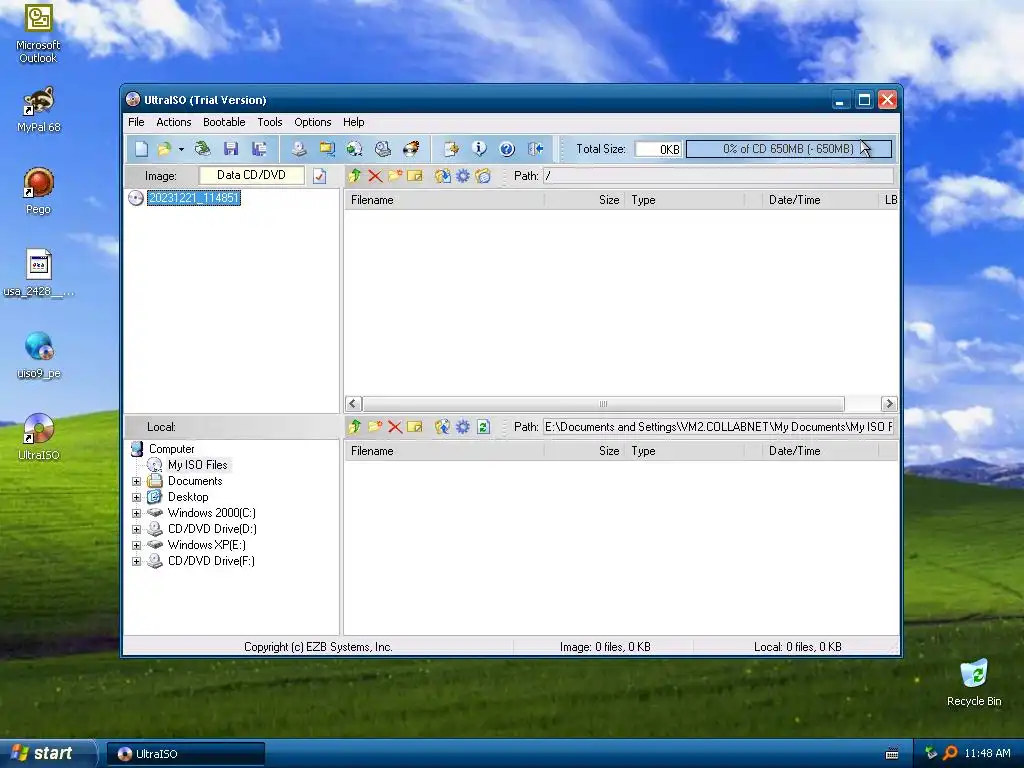This screenshot has height=768, width=1024.
Task: Select the 20231221_114851 image node
Action: click(193, 198)
